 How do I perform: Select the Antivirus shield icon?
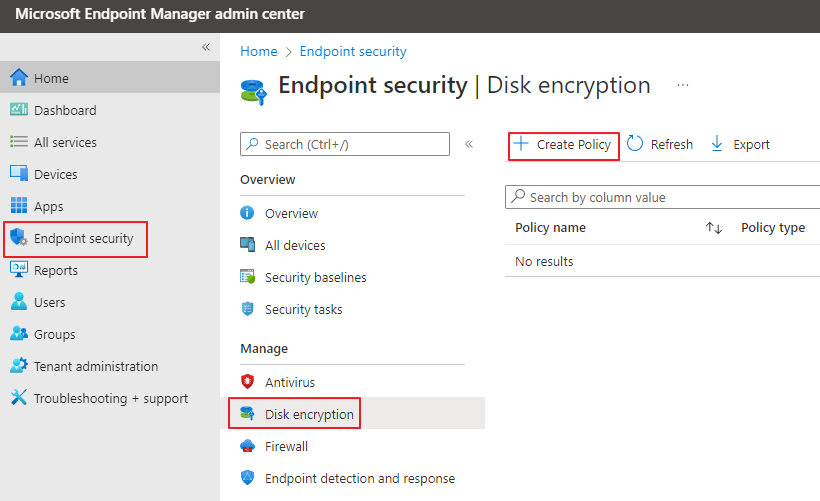248,382
